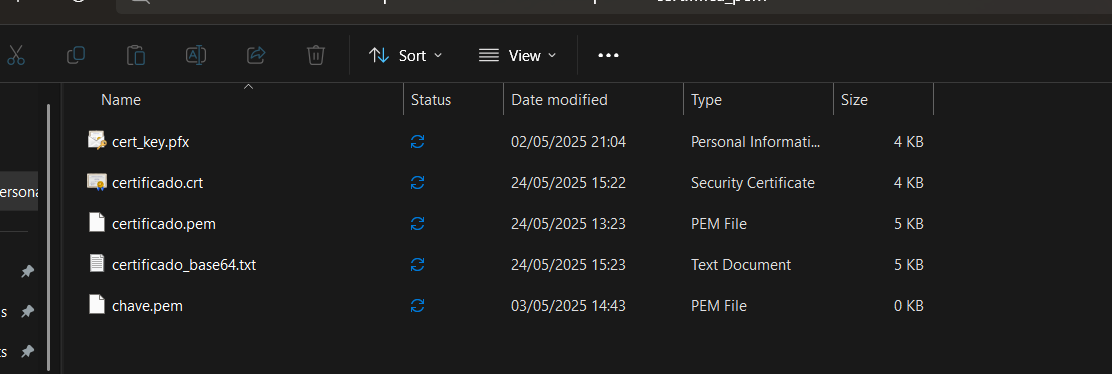1112x374 pixels.
Task: Open the See more ellipsis menu
Action: pyautogui.click(x=608, y=55)
